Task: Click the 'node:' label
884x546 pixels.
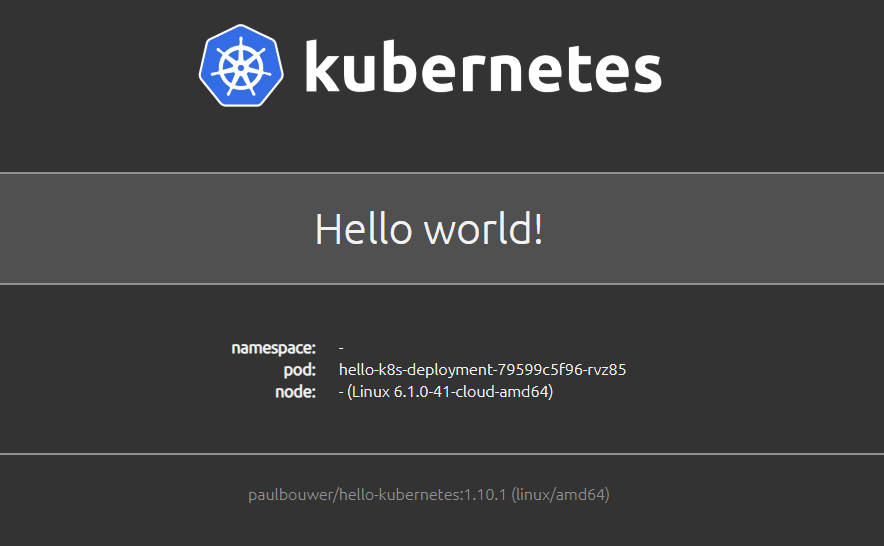Action: (295, 391)
